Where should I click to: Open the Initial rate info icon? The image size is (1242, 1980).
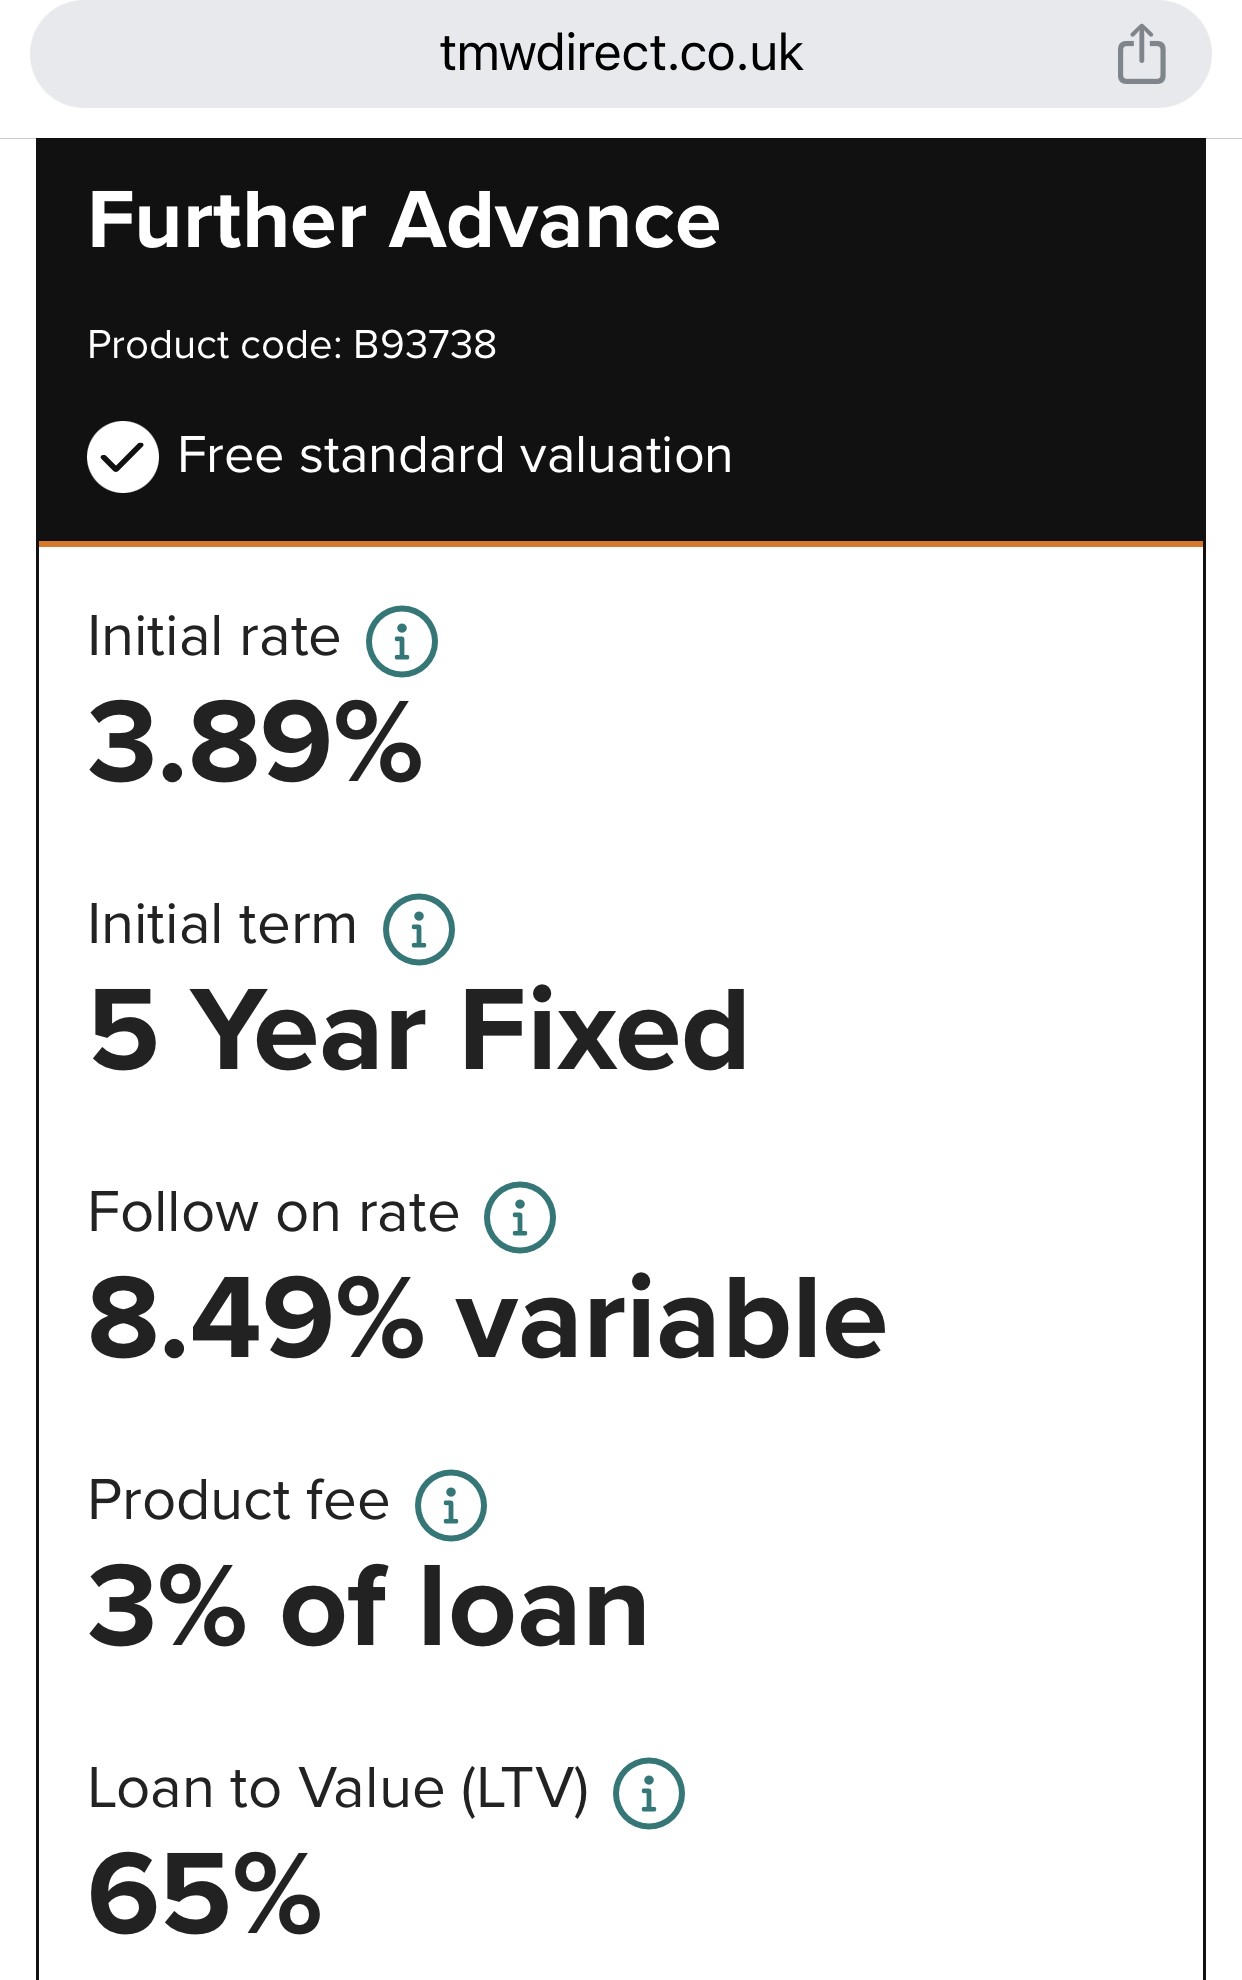(401, 642)
